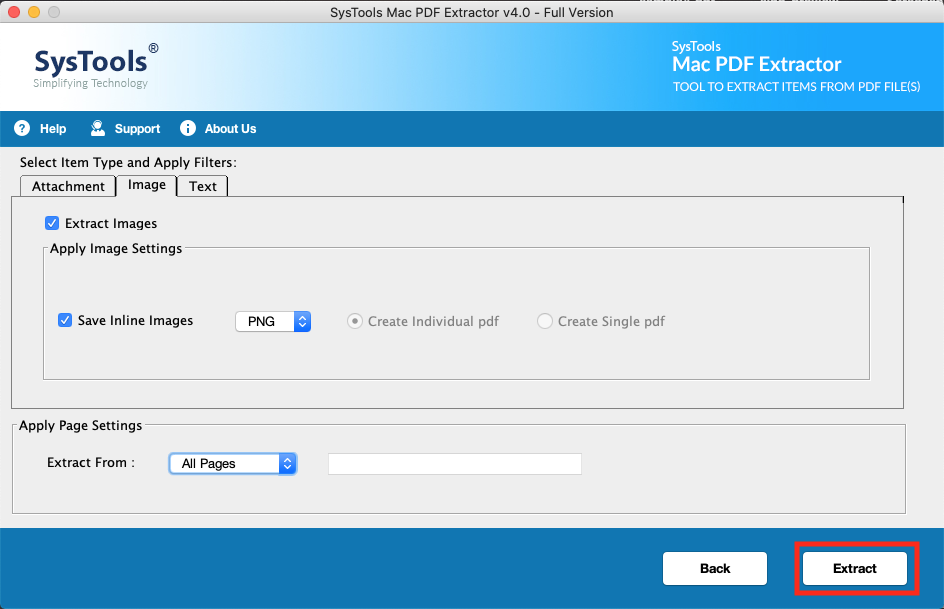Image resolution: width=944 pixels, height=609 pixels.
Task: Open the Support link text
Action: 137,129
